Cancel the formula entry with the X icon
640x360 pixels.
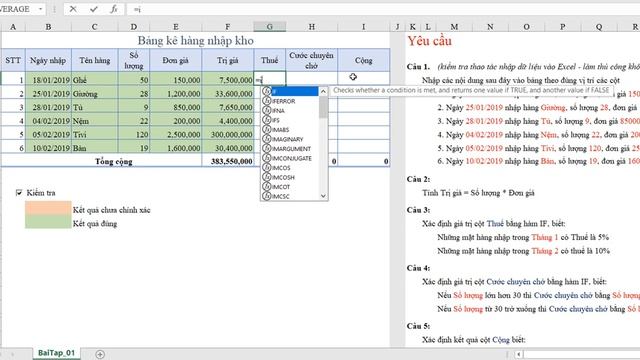point(73,9)
